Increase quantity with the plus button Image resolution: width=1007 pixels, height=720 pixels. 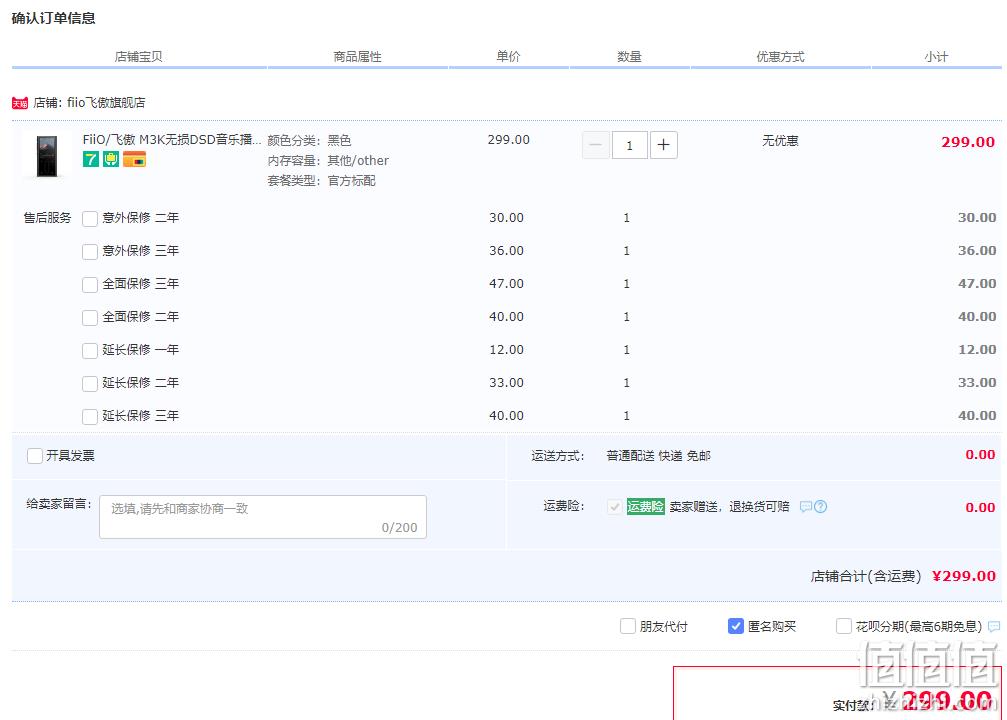coord(663,145)
